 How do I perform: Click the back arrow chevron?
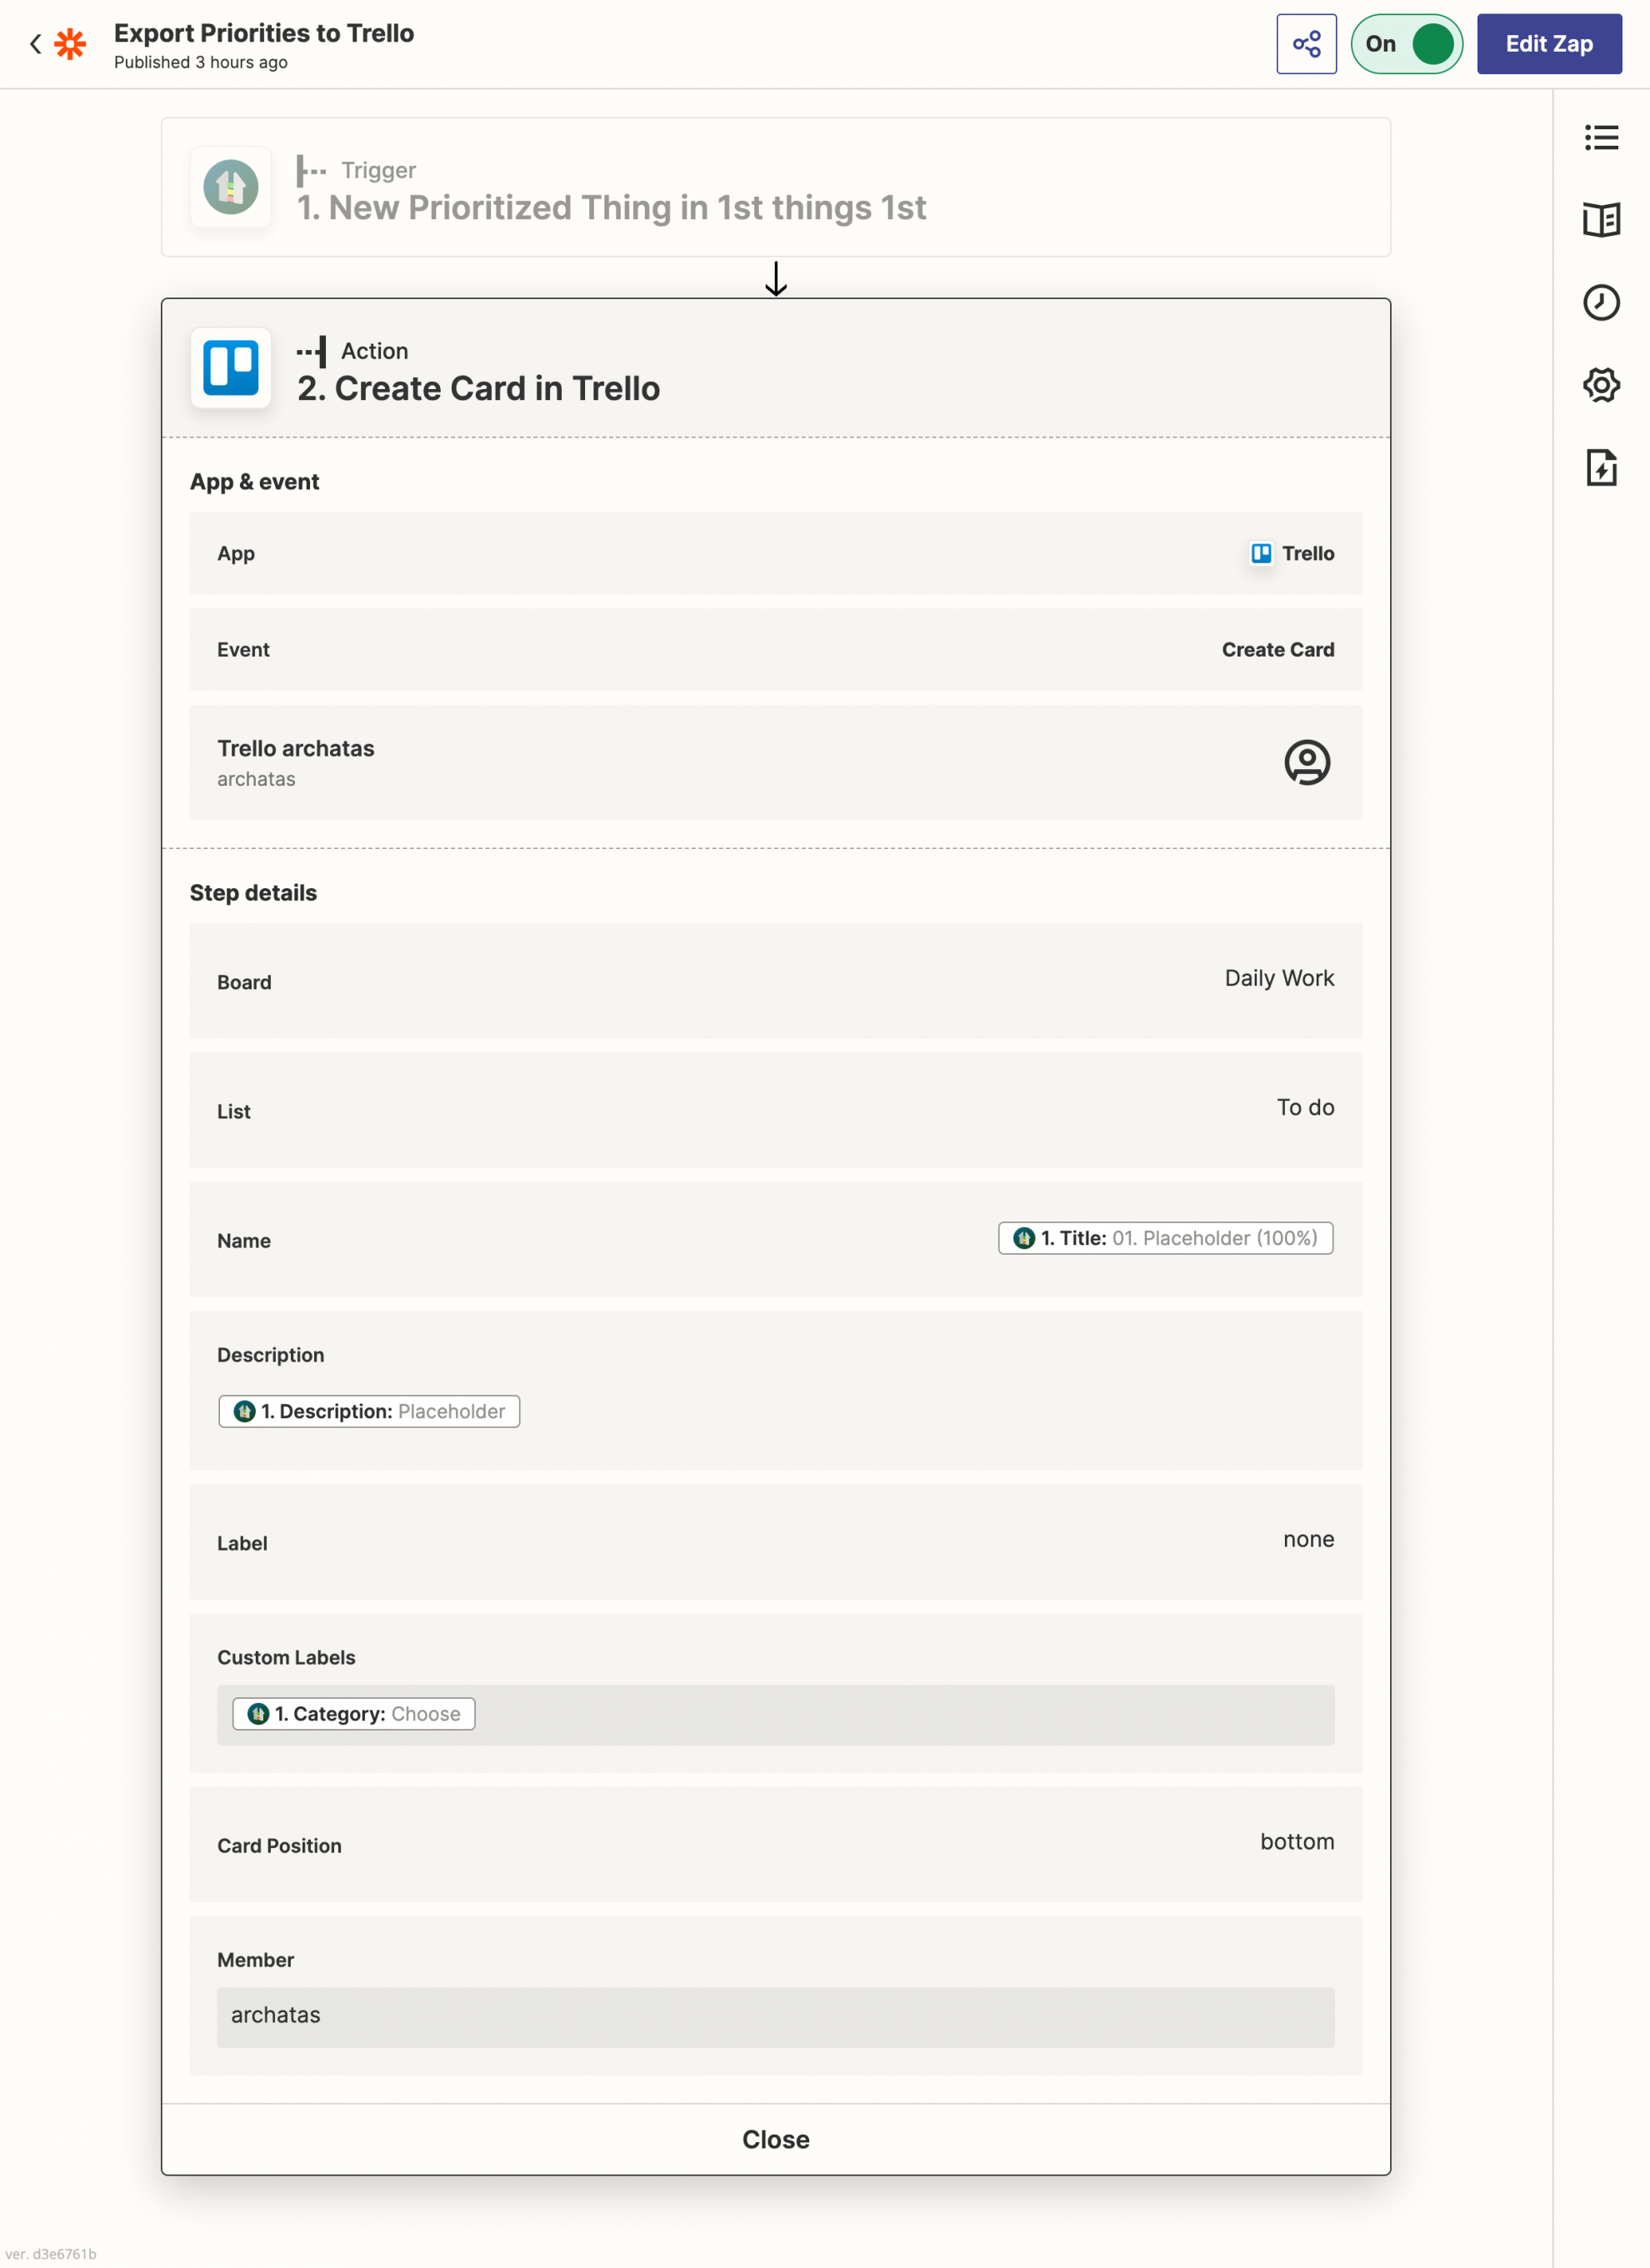coord(35,44)
